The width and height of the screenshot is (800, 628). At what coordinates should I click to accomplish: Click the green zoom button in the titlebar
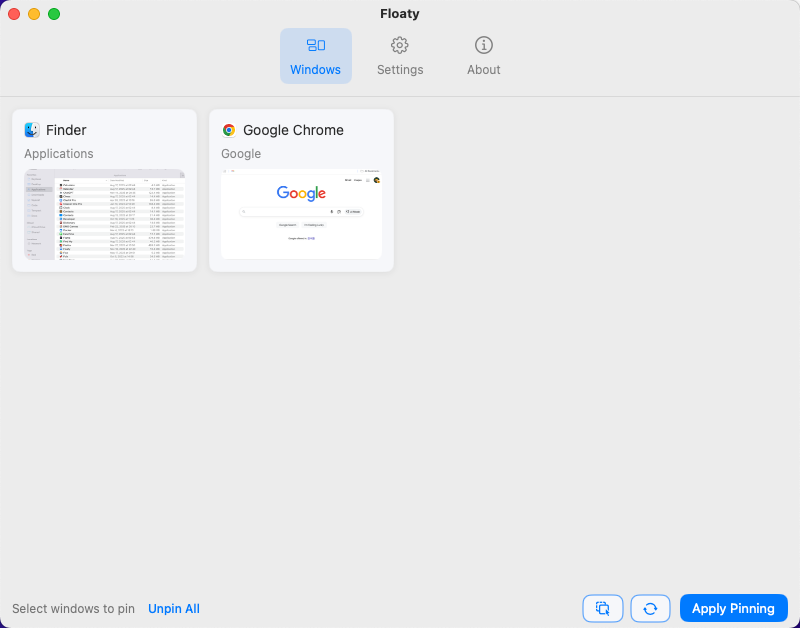(53, 15)
